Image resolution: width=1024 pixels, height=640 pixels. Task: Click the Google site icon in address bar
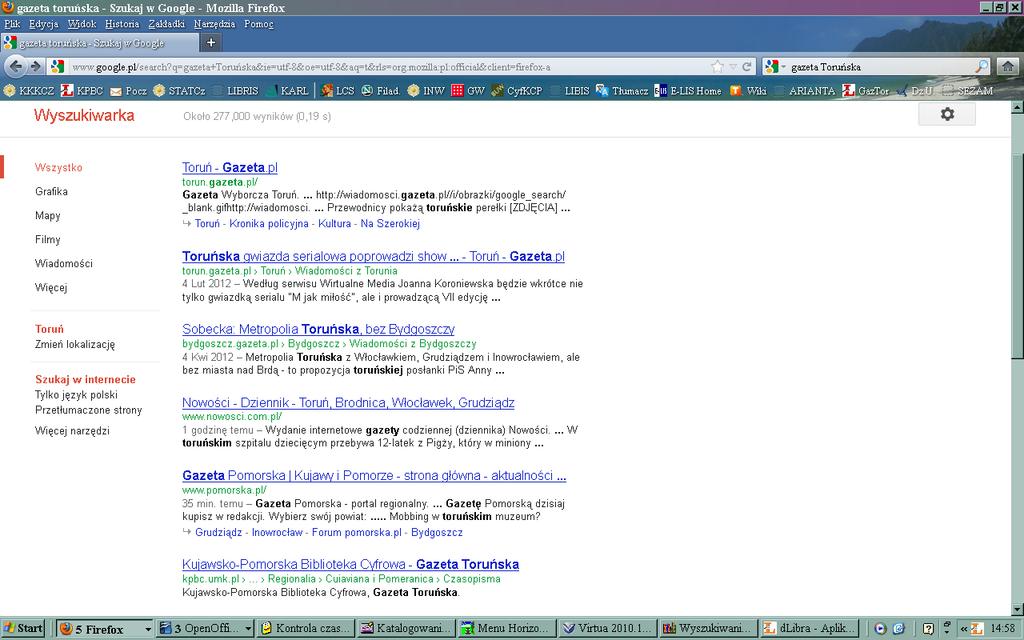coord(57,67)
